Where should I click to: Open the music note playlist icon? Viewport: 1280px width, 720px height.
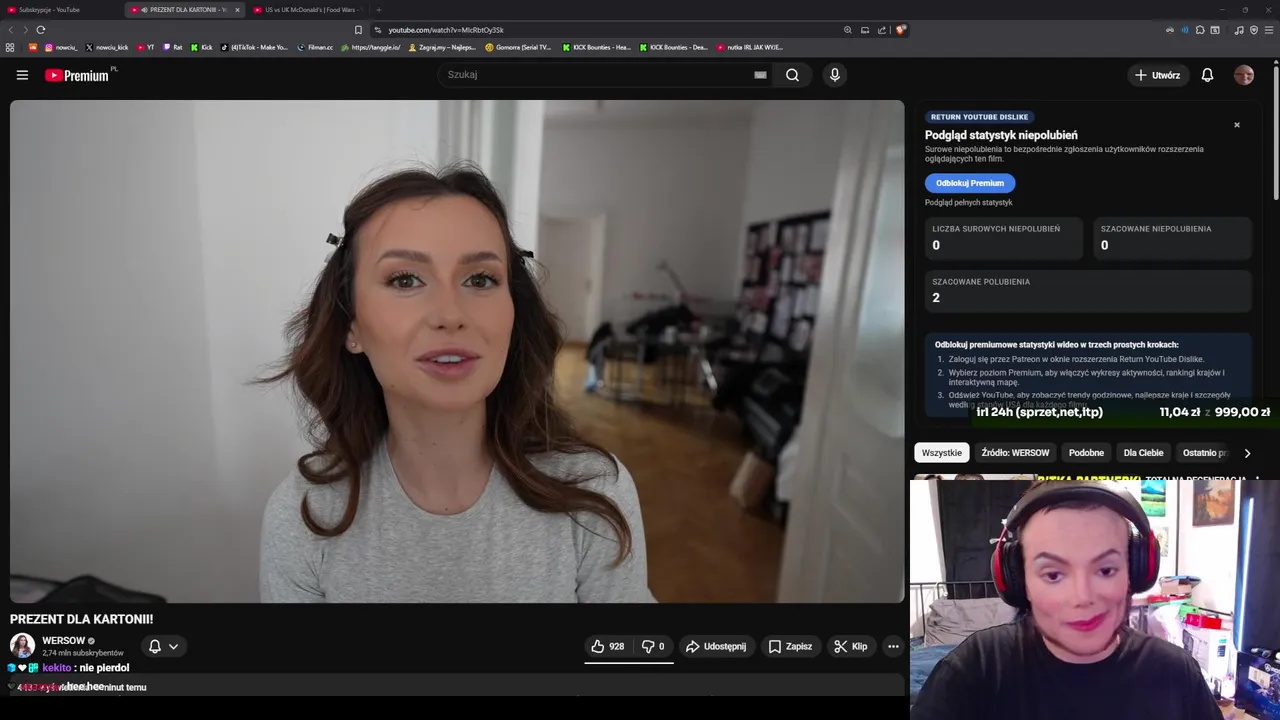click(x=1239, y=30)
